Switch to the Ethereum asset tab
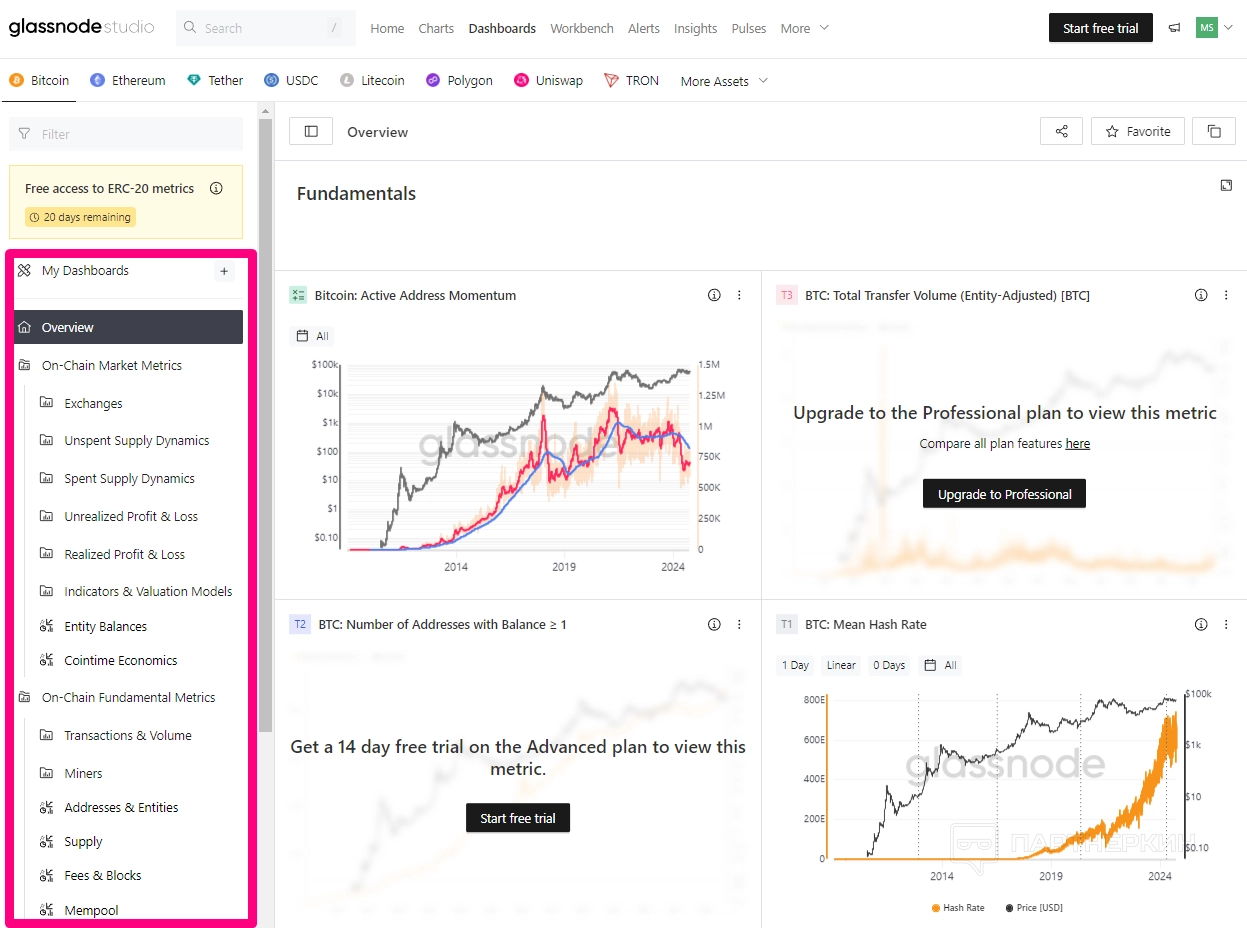1247x928 pixels. pos(128,80)
